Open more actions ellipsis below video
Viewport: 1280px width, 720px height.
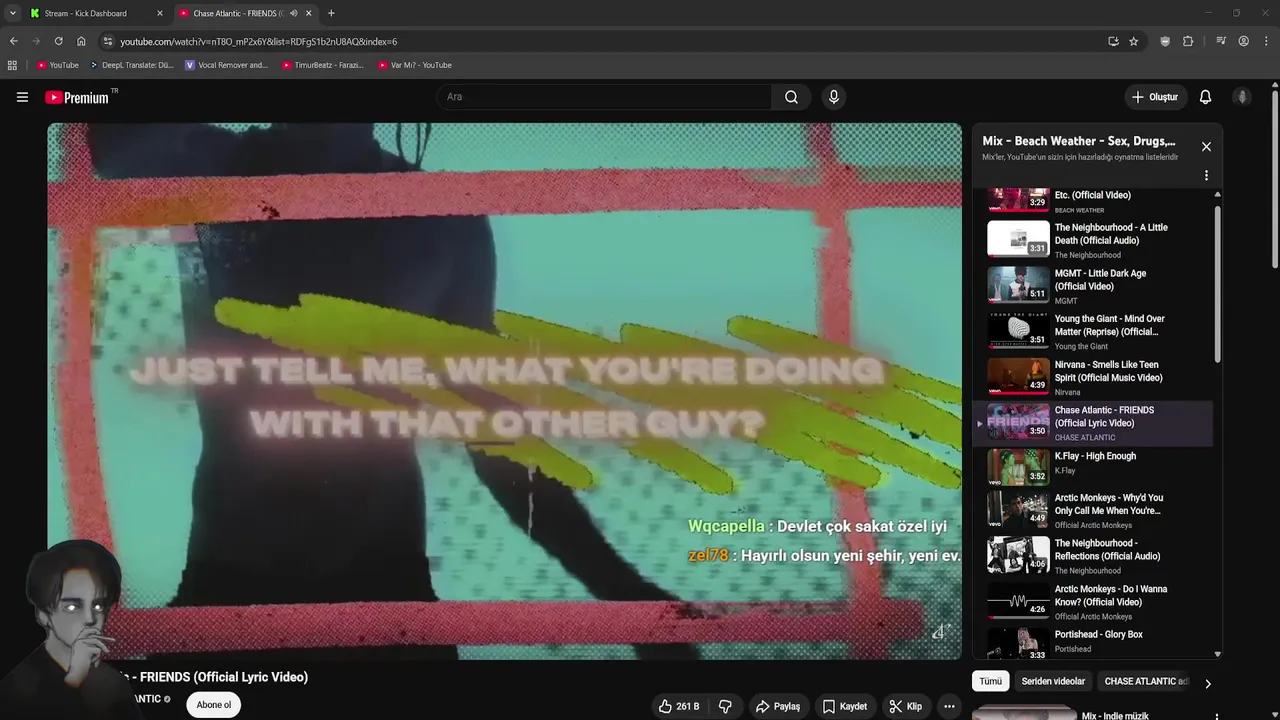(949, 706)
